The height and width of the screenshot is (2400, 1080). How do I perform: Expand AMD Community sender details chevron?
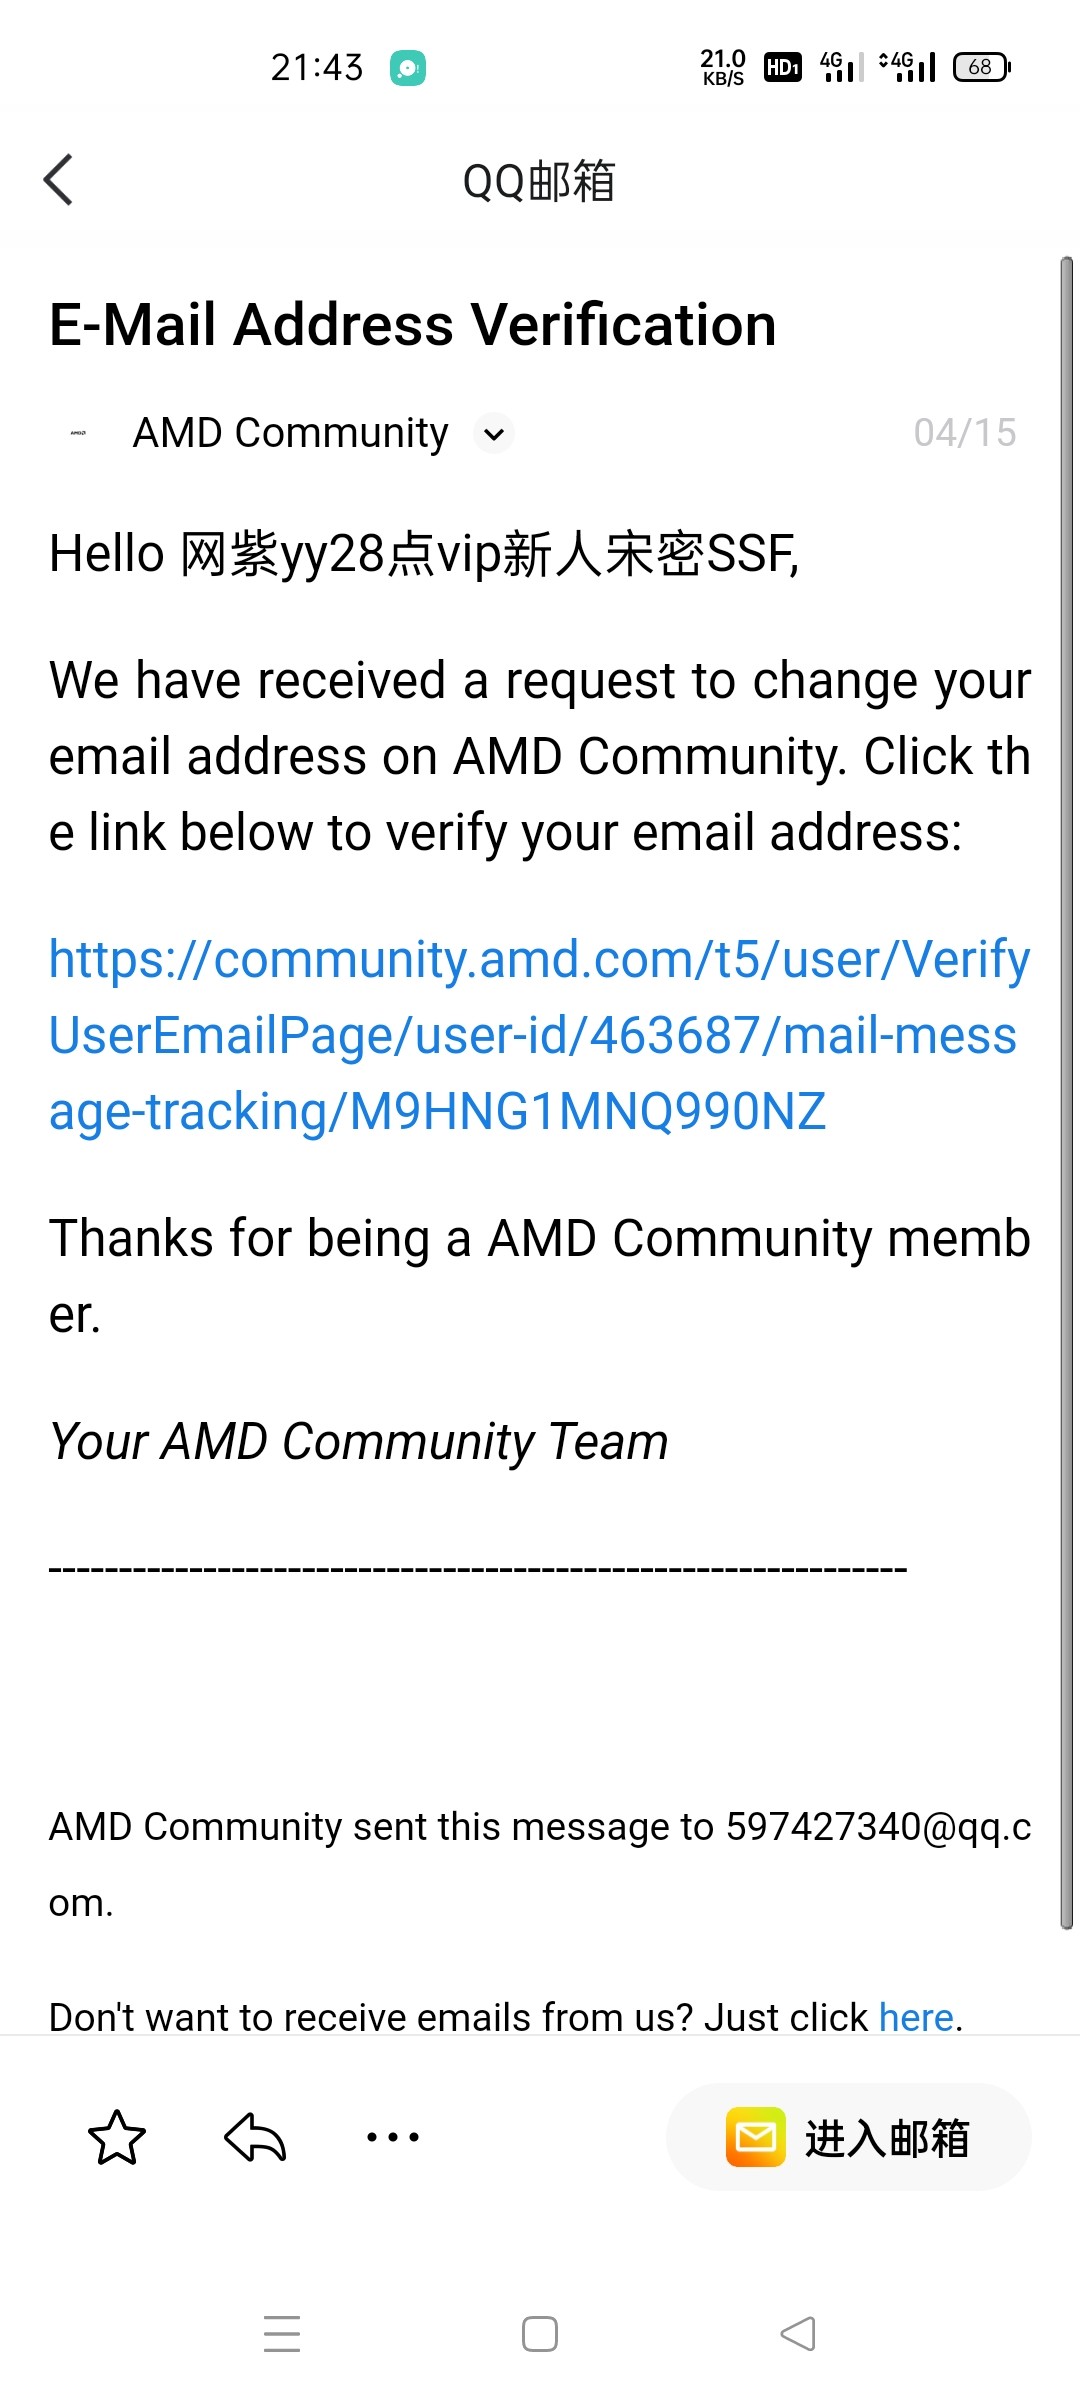point(494,434)
